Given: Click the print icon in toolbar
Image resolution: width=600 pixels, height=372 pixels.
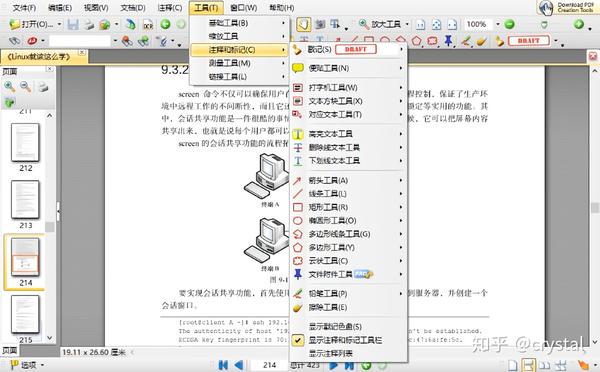Looking at the screenshot, I should [89, 25].
